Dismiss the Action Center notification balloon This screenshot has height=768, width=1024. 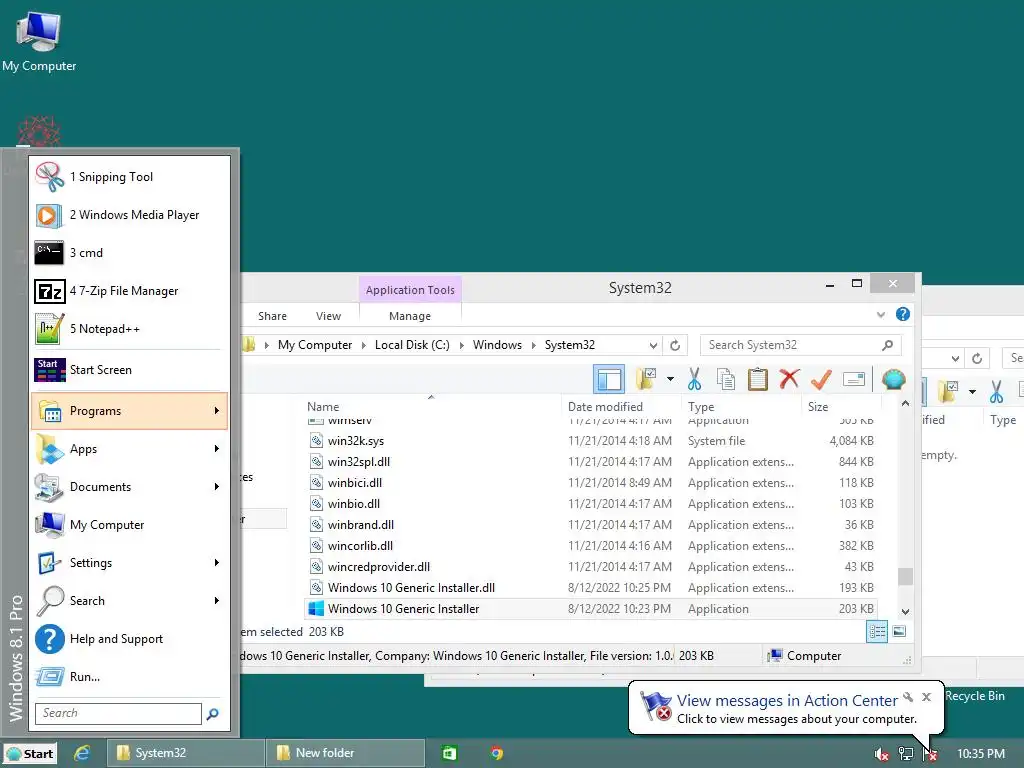926,697
